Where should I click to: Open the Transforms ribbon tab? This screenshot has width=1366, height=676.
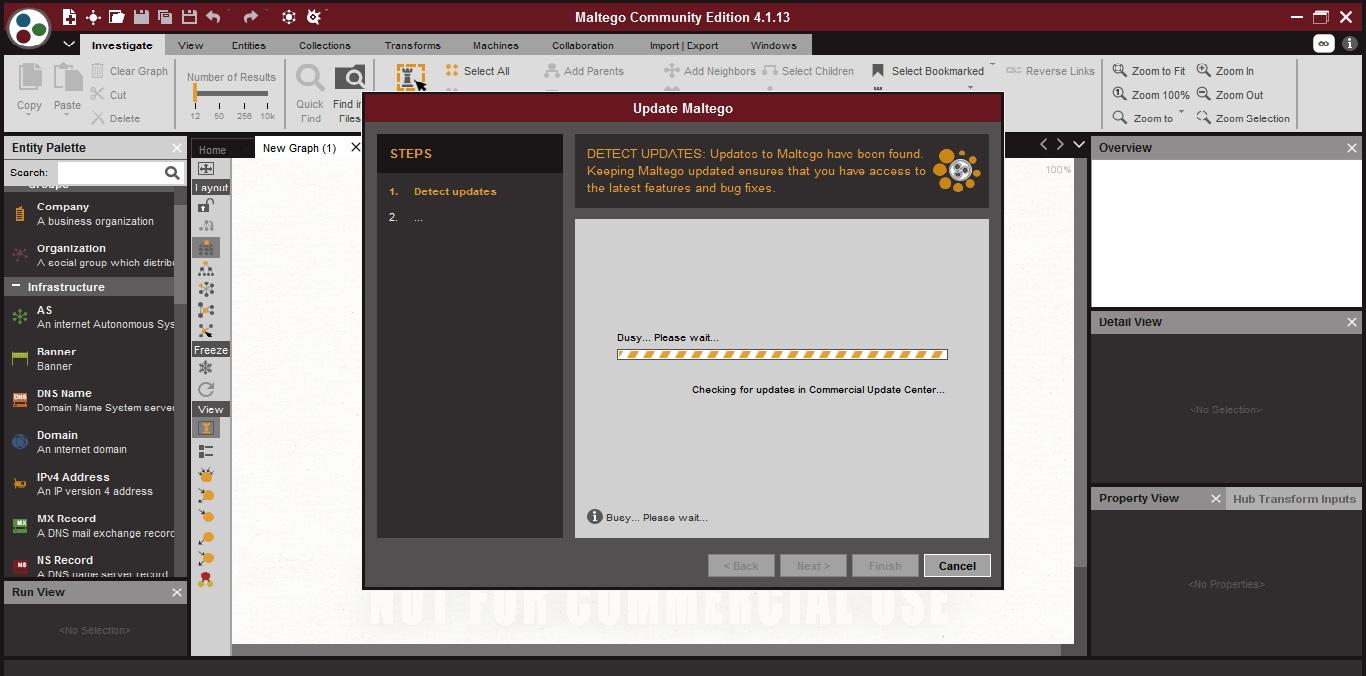[412, 45]
